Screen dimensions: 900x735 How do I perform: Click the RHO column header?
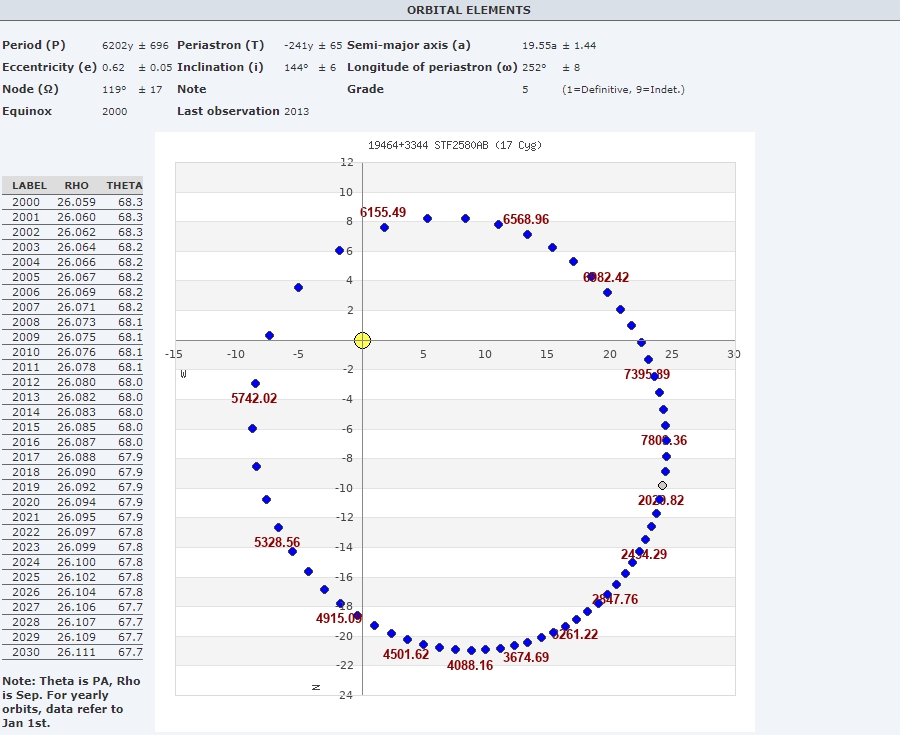pyautogui.click(x=76, y=185)
